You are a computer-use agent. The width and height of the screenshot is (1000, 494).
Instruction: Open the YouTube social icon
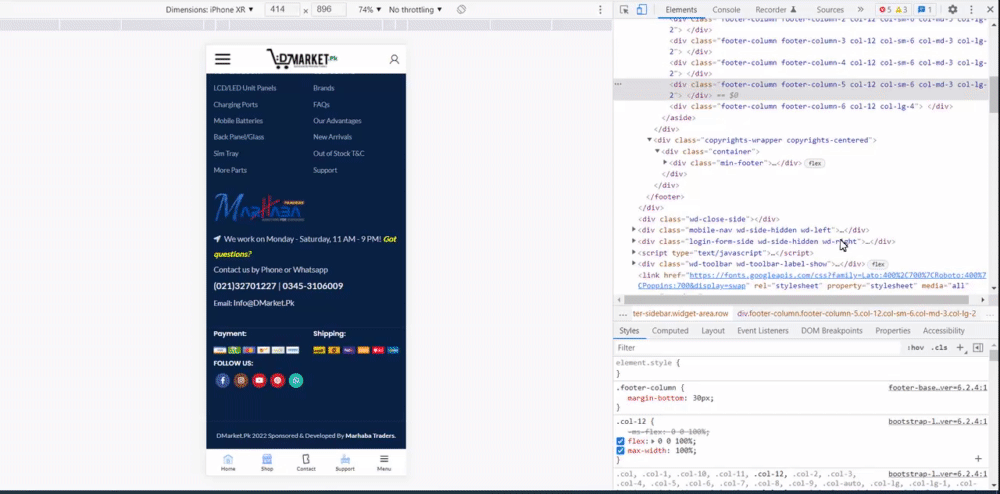coord(259,381)
